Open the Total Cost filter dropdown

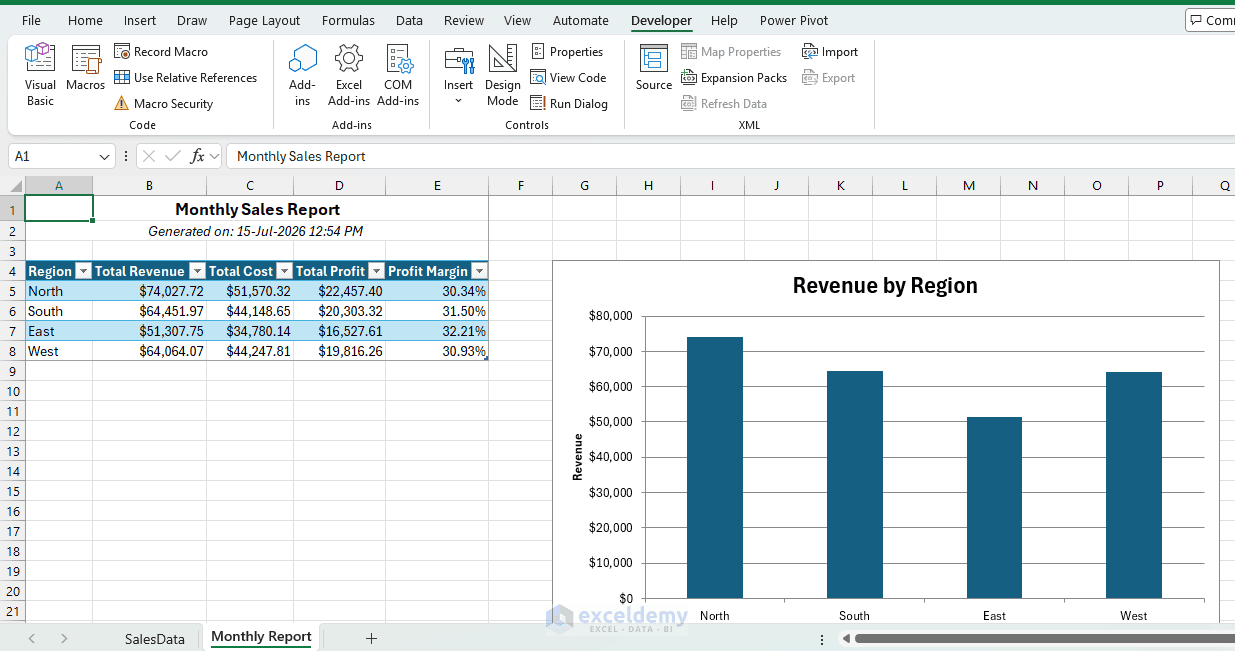click(x=284, y=271)
